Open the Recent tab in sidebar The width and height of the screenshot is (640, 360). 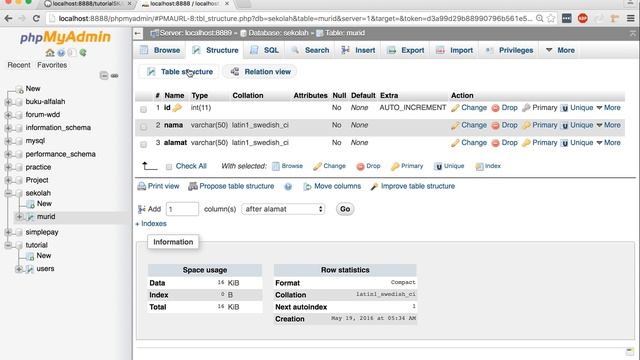pos(19,65)
